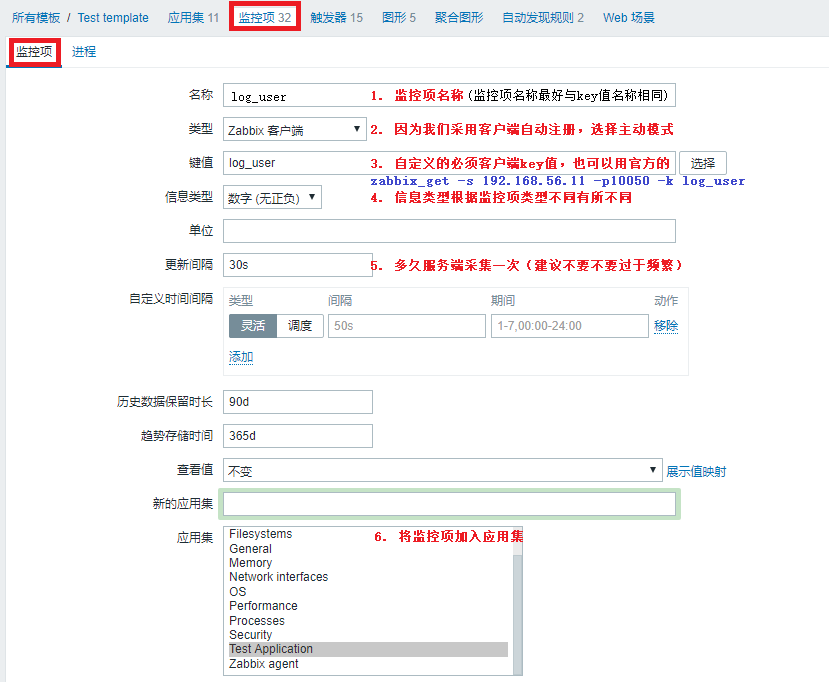Screen dimensions: 829x682
Task: Select Security in the 应用集 list
Action: click(369, 634)
